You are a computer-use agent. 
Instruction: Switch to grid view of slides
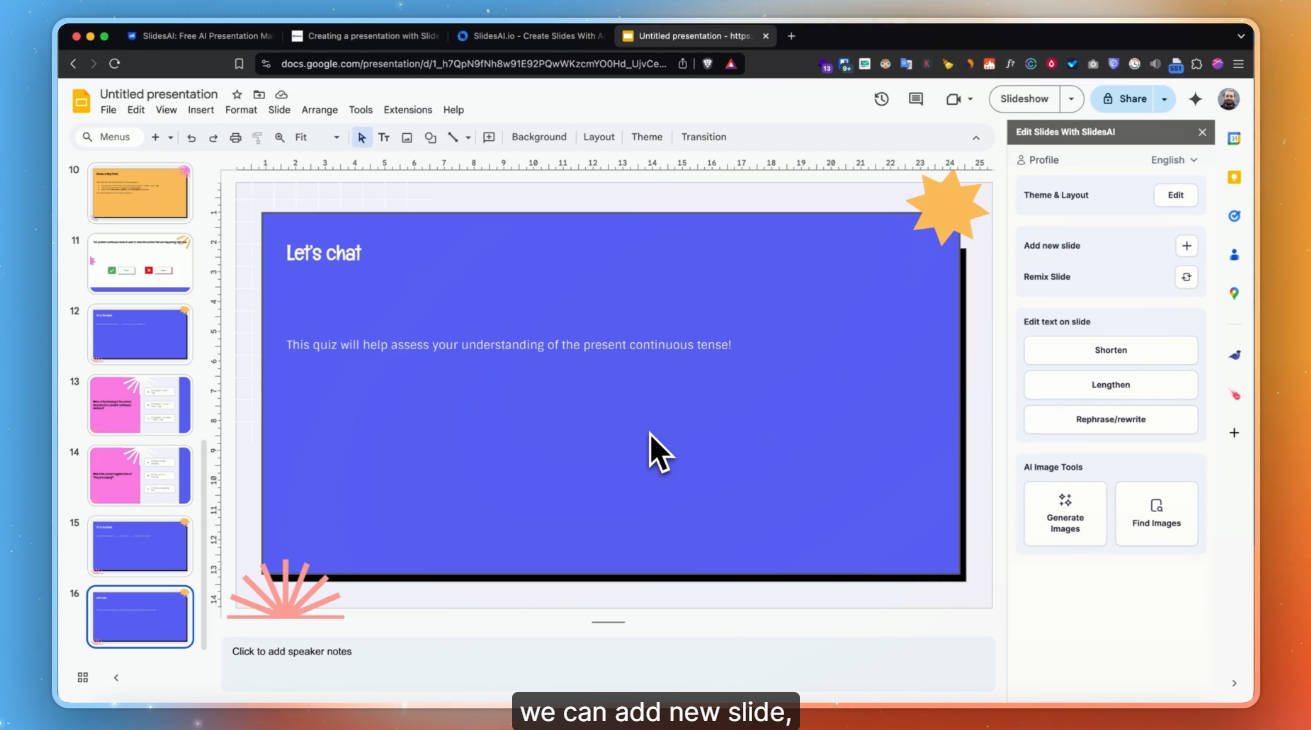(83, 677)
